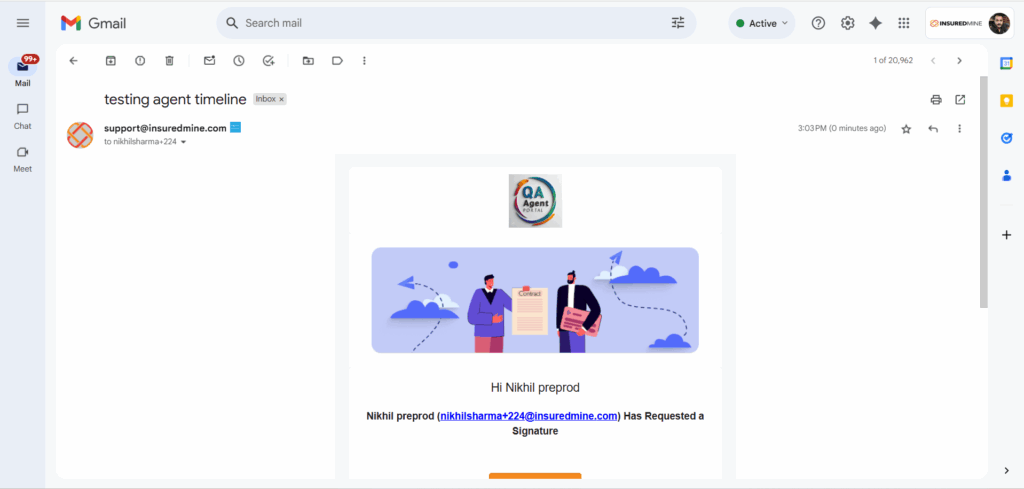Image resolution: width=1024 pixels, height=489 pixels.
Task: Open More options in email toolbar
Action: click(364, 61)
